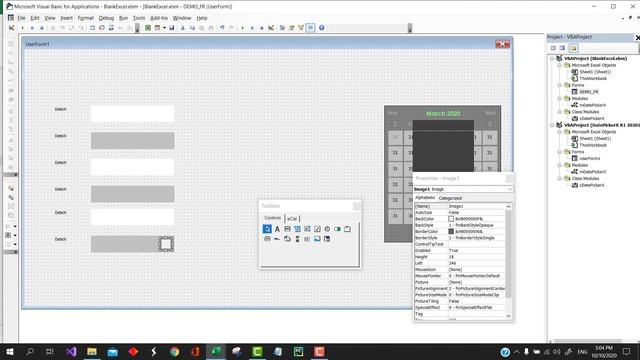Toggle the Toolbox toolbar button
The height and width of the screenshot is (360, 640).
[311, 28]
